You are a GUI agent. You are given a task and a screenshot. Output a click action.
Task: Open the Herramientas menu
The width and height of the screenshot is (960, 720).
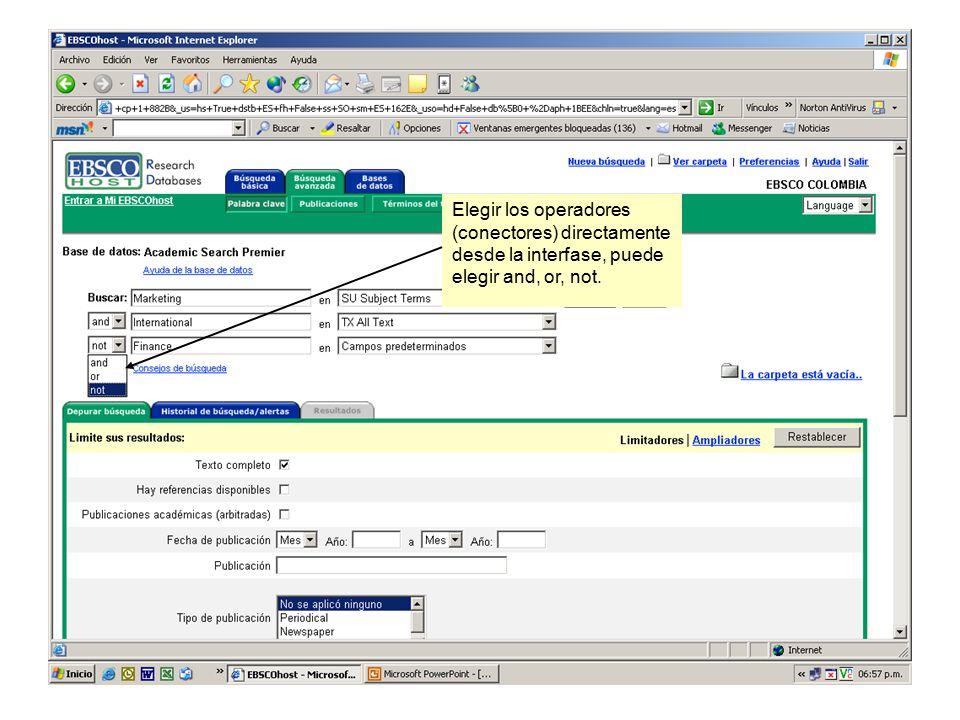pyautogui.click(x=250, y=60)
